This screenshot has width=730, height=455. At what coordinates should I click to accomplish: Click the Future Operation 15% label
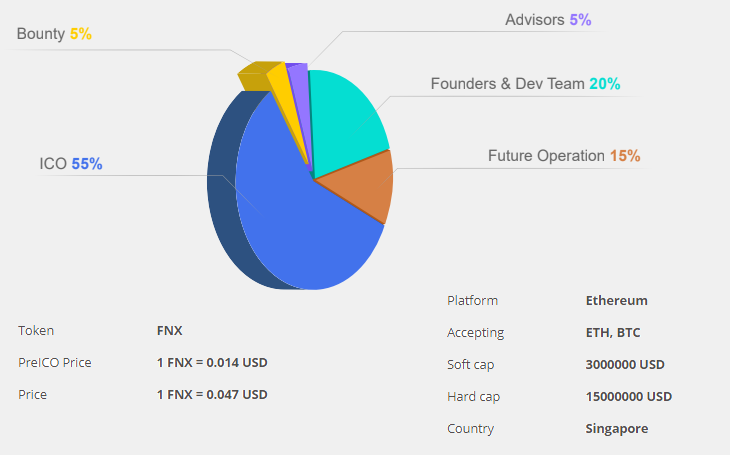564,156
